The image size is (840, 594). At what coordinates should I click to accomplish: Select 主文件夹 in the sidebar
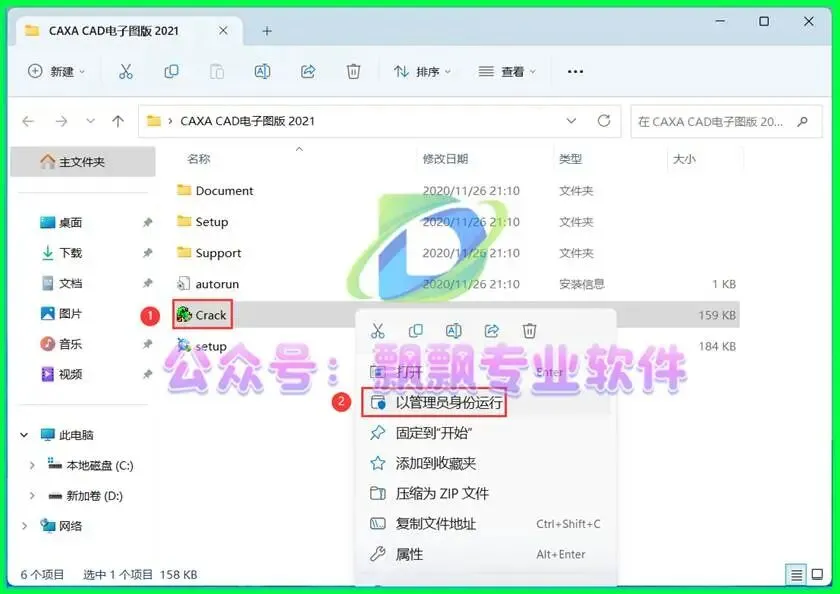coord(83,162)
